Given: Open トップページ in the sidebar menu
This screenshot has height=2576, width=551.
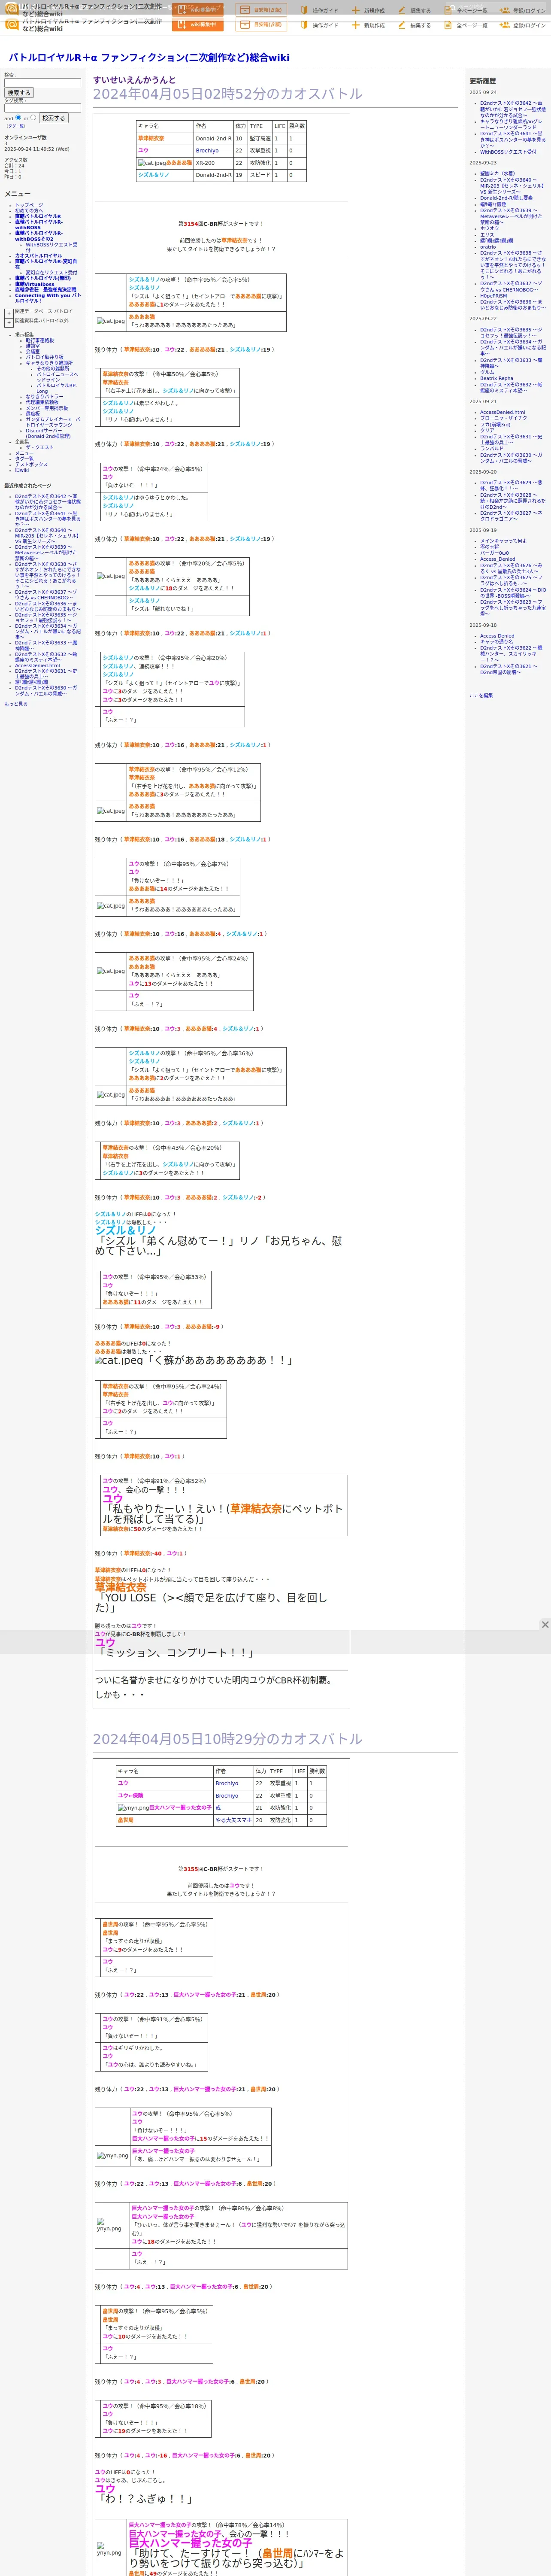Looking at the screenshot, I should (x=29, y=205).
